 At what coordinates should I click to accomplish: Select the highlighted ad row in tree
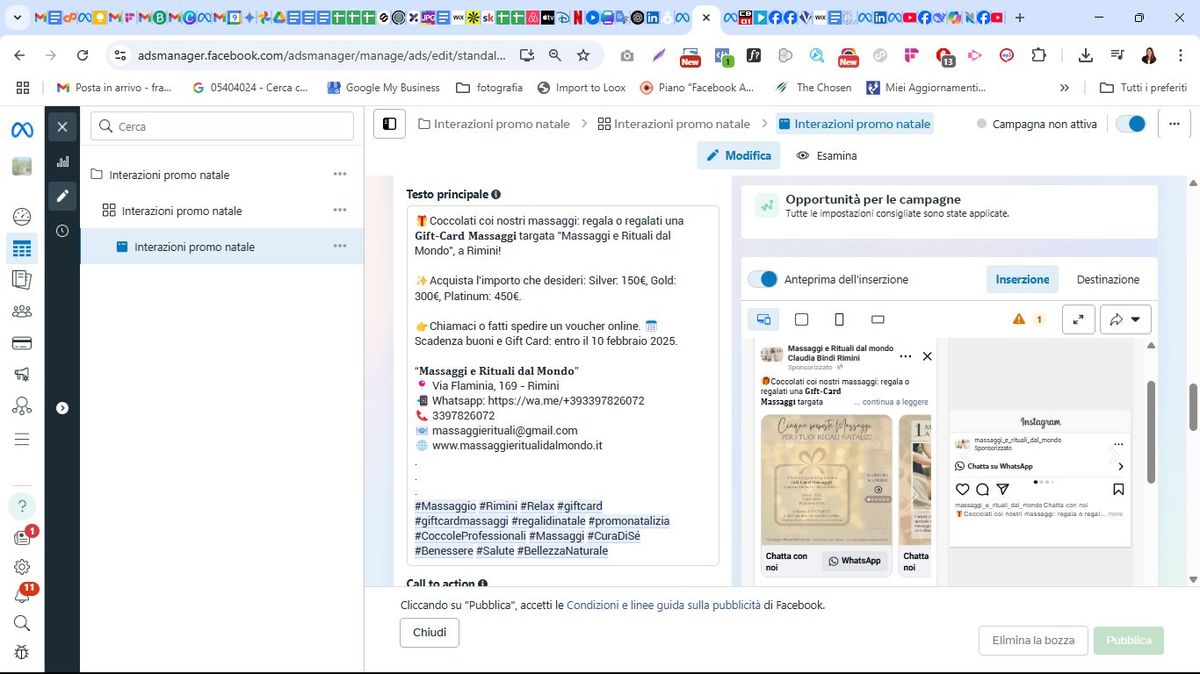[x=222, y=246]
